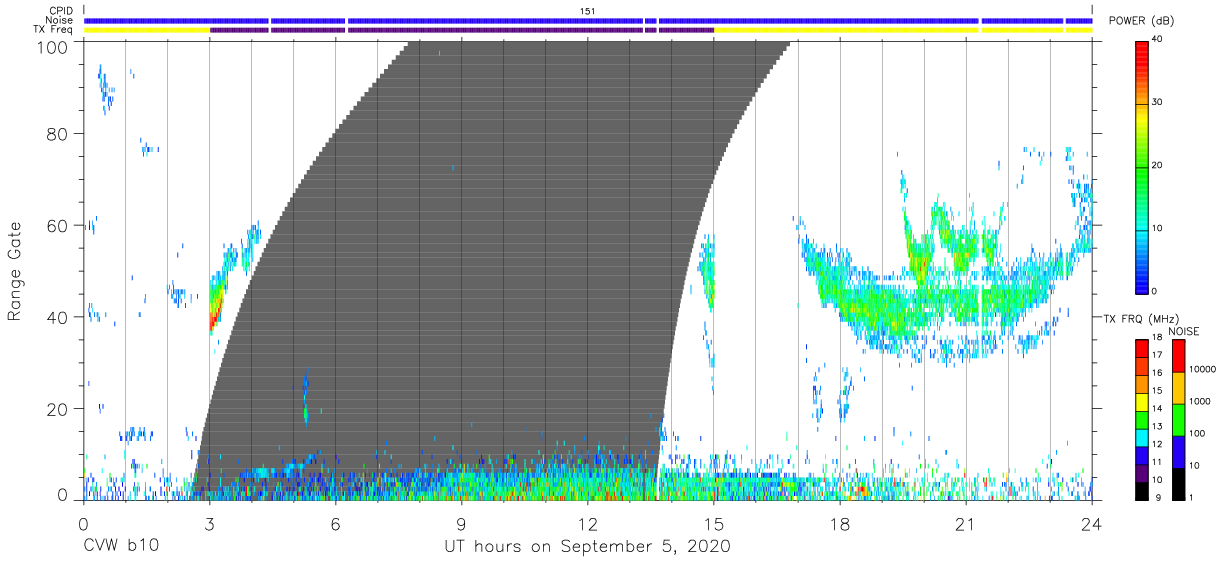Click the 30 label on power colorbar
This screenshot has height=567, width=1228.
point(1158,103)
